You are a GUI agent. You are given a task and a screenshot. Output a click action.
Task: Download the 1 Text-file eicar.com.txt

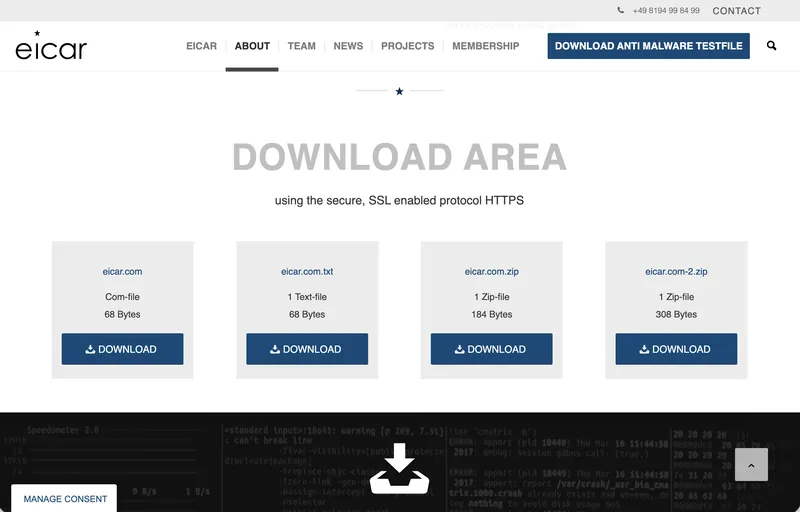pyautogui.click(x=307, y=349)
